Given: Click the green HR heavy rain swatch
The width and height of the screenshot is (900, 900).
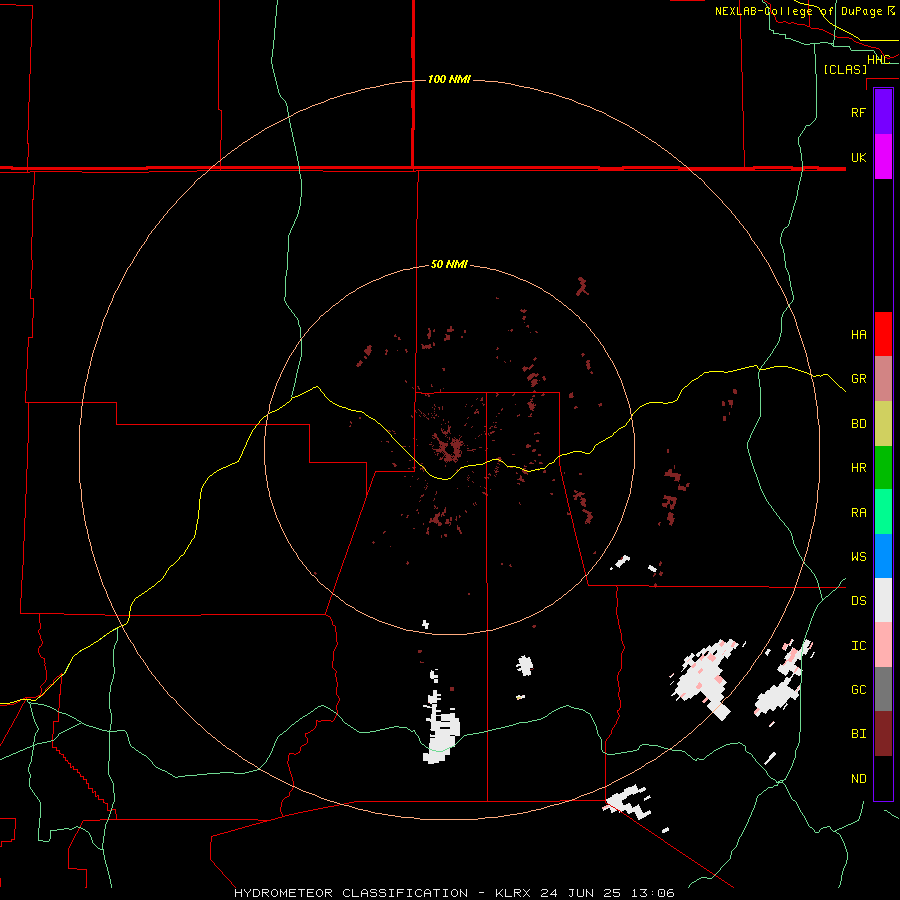Looking at the screenshot, I should pyautogui.click(x=883, y=468).
